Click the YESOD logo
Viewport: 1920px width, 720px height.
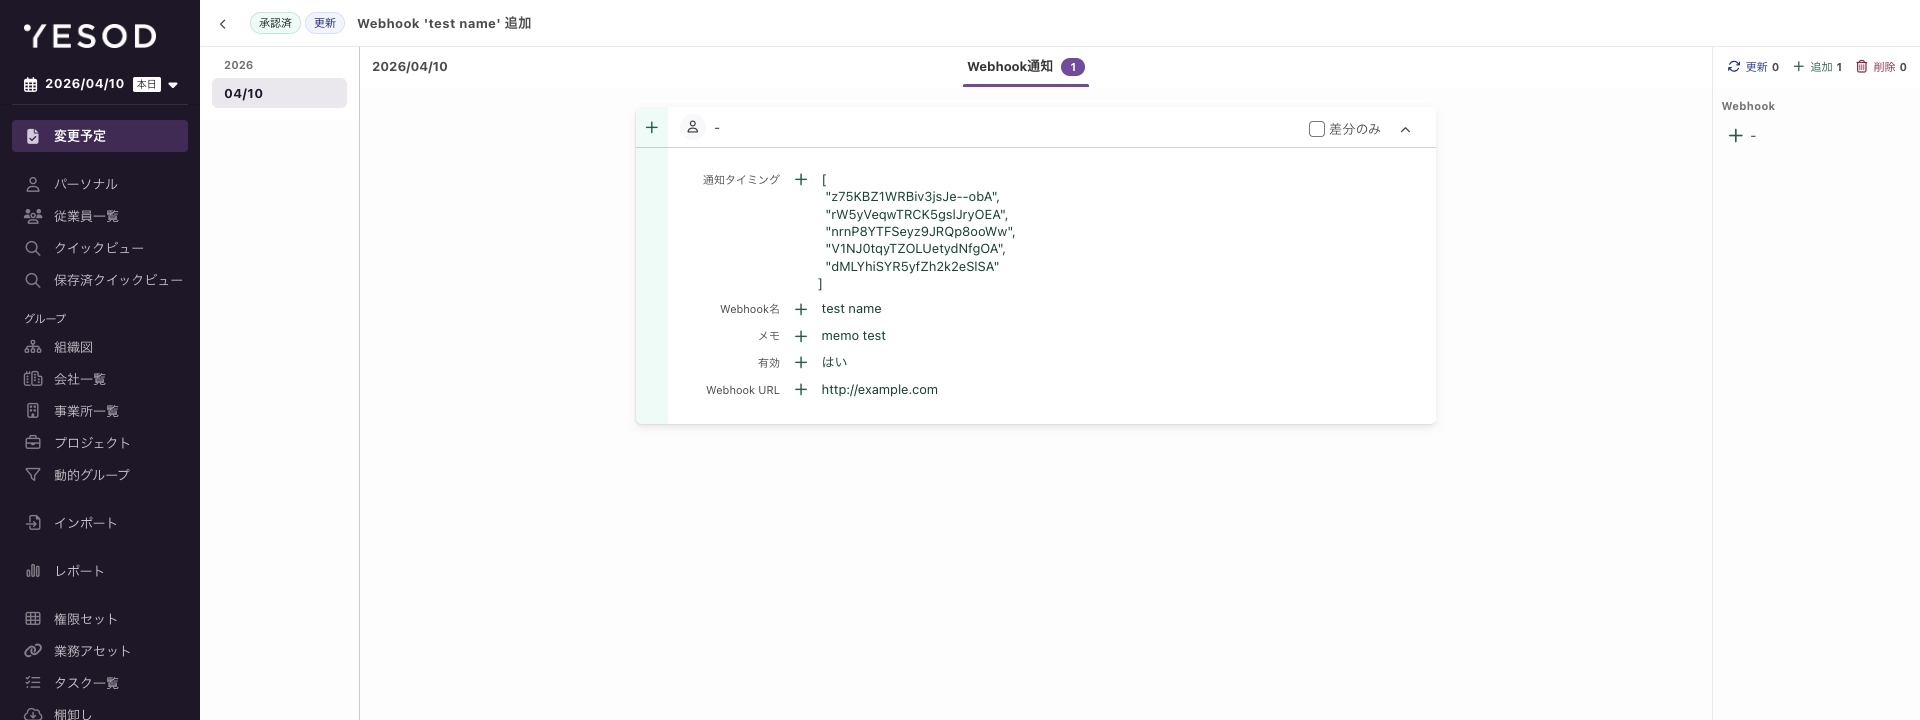click(x=90, y=36)
